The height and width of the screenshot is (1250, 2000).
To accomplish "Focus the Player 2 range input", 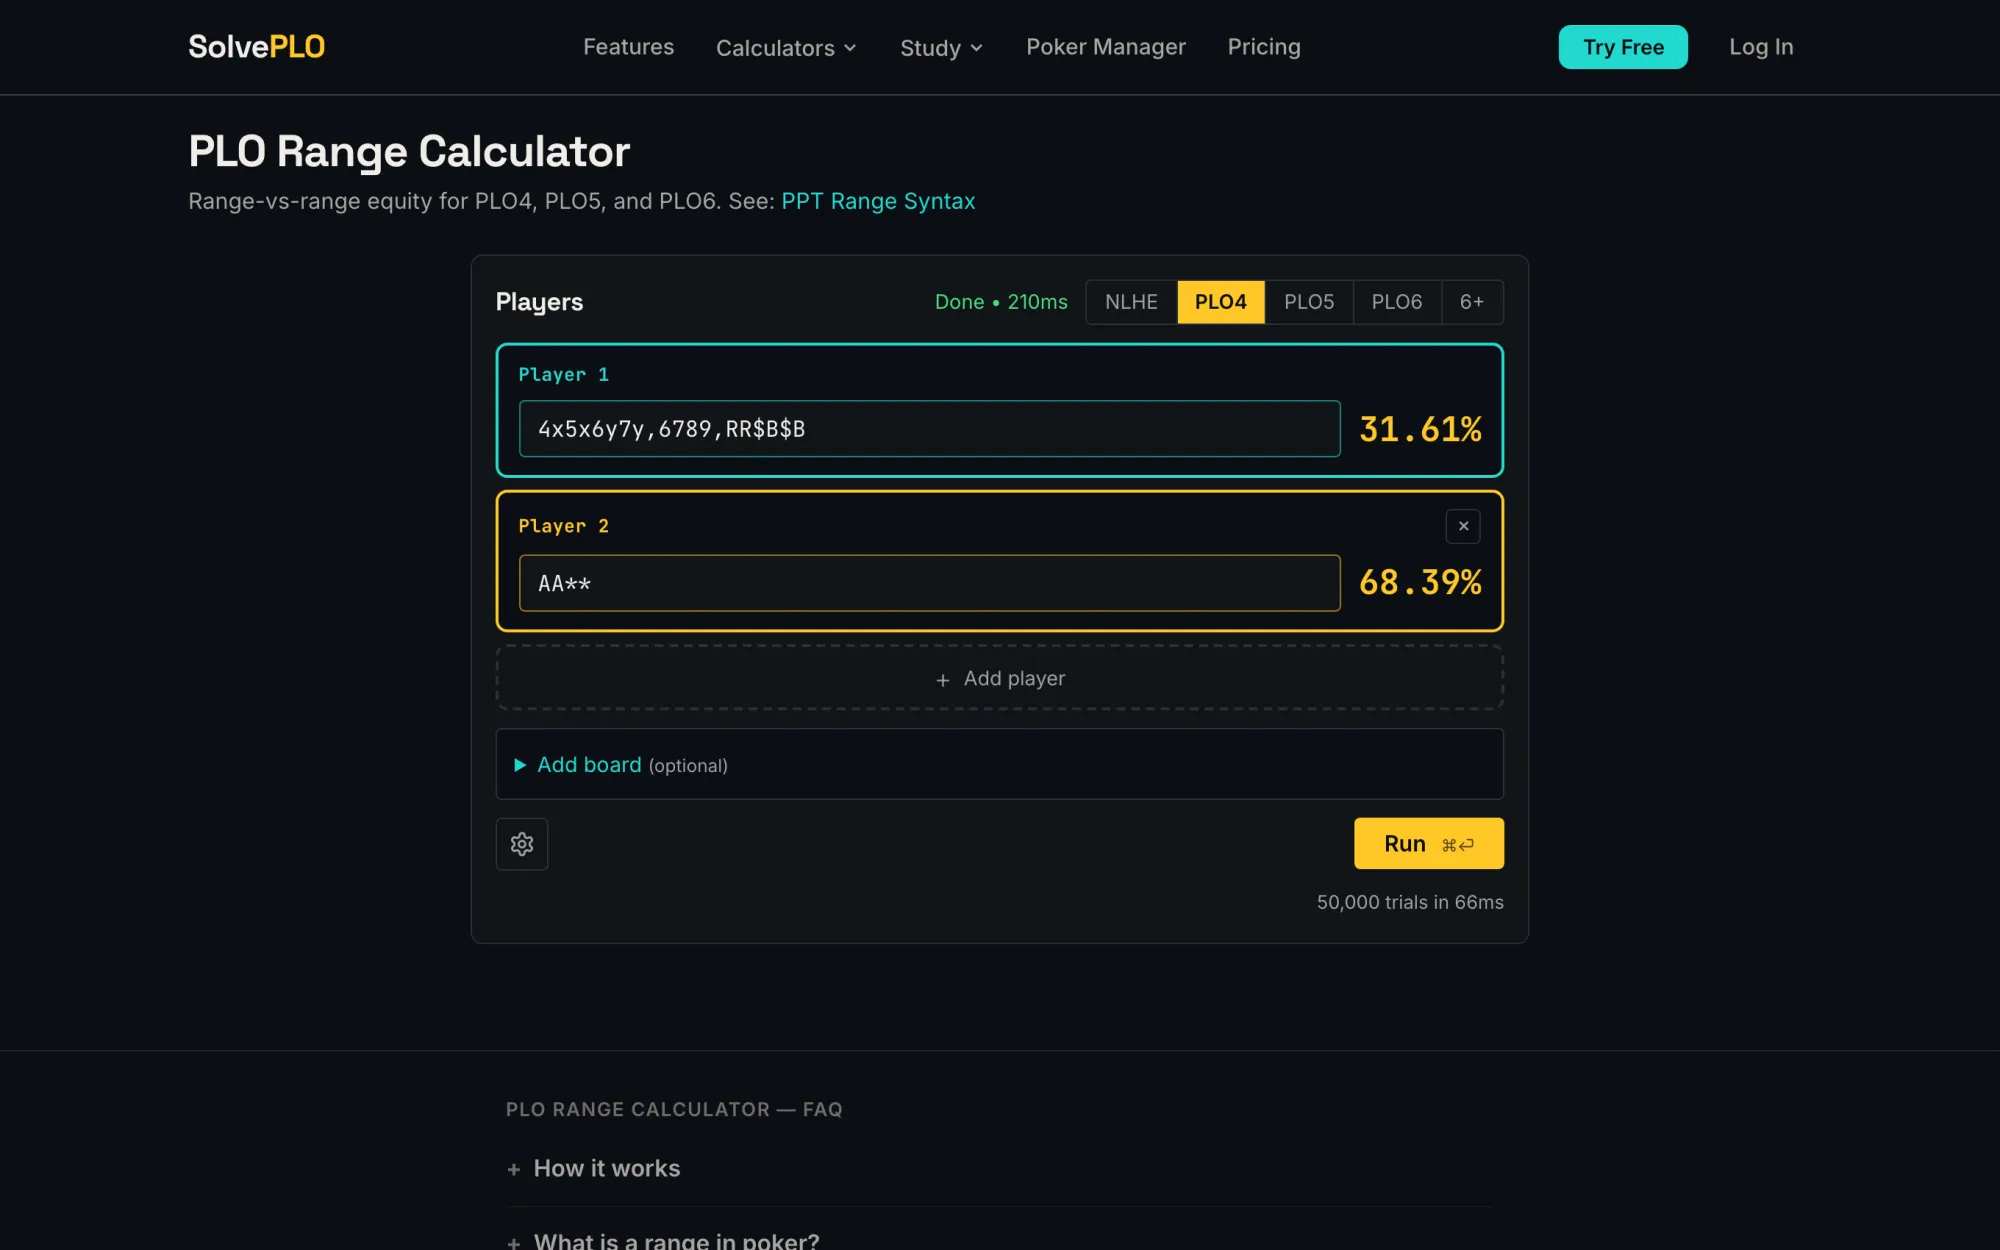I will click(930, 583).
